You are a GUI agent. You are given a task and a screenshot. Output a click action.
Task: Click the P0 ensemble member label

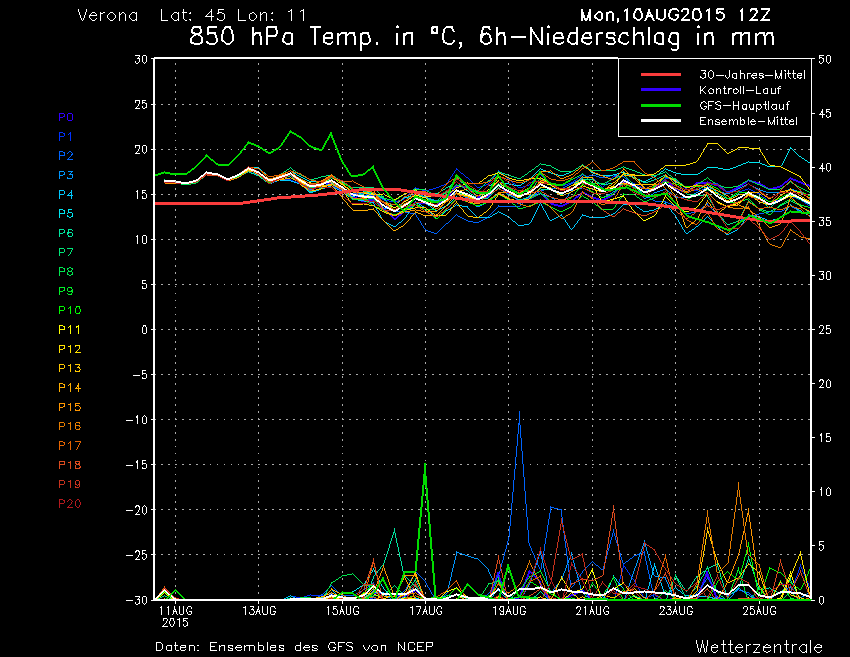point(66,117)
